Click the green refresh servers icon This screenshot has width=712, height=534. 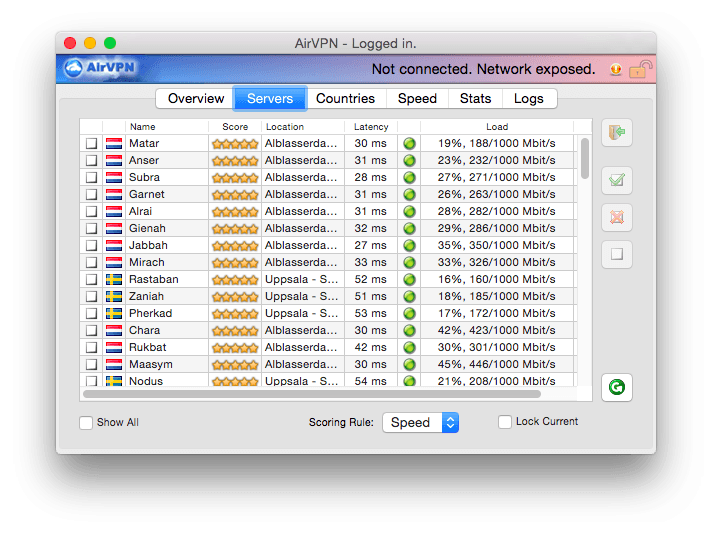[x=617, y=387]
